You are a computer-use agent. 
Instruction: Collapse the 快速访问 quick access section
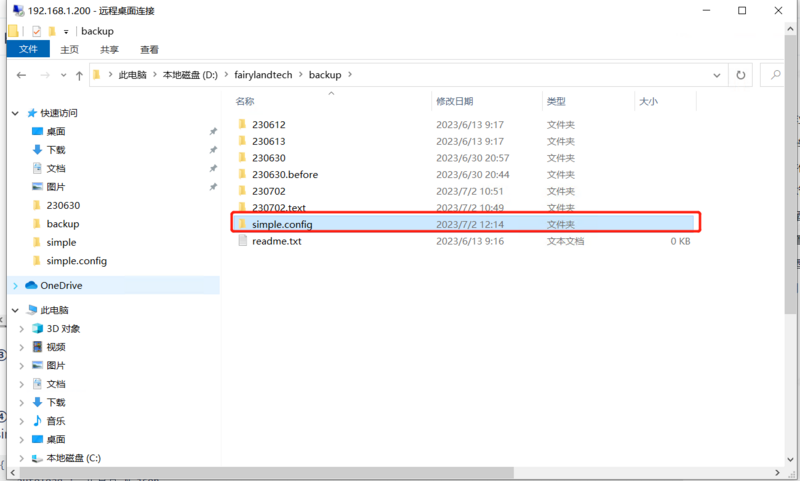15,113
